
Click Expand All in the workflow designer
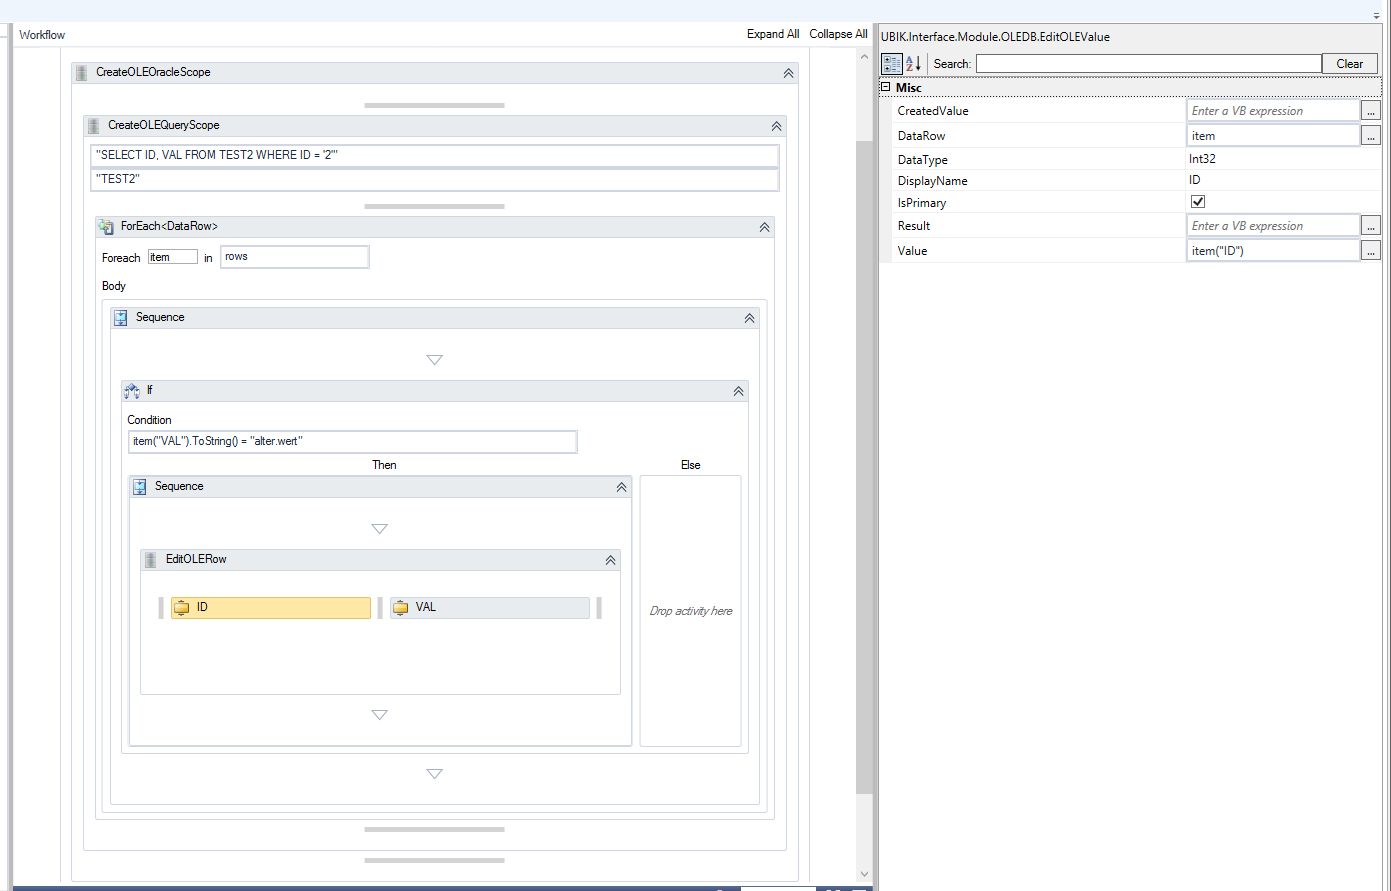tap(772, 34)
